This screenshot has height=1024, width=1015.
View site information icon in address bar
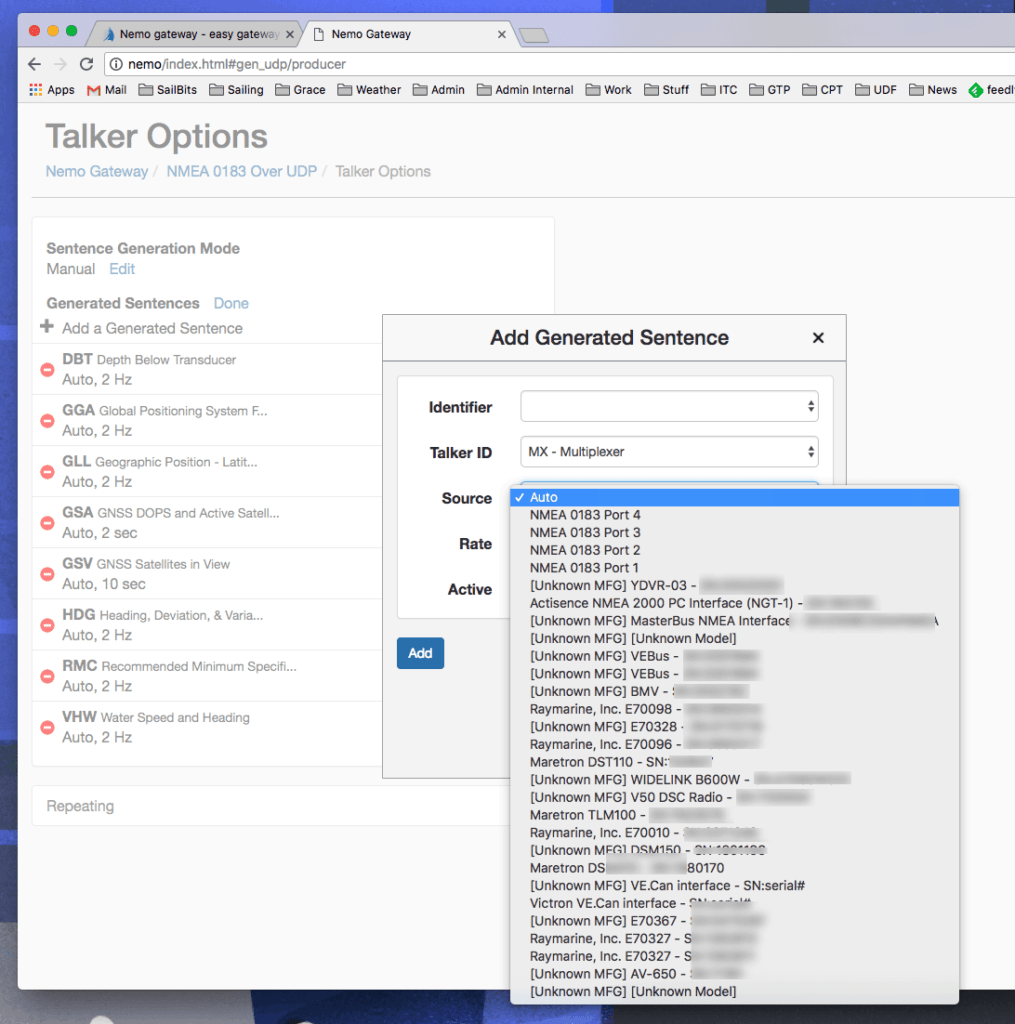click(116, 64)
